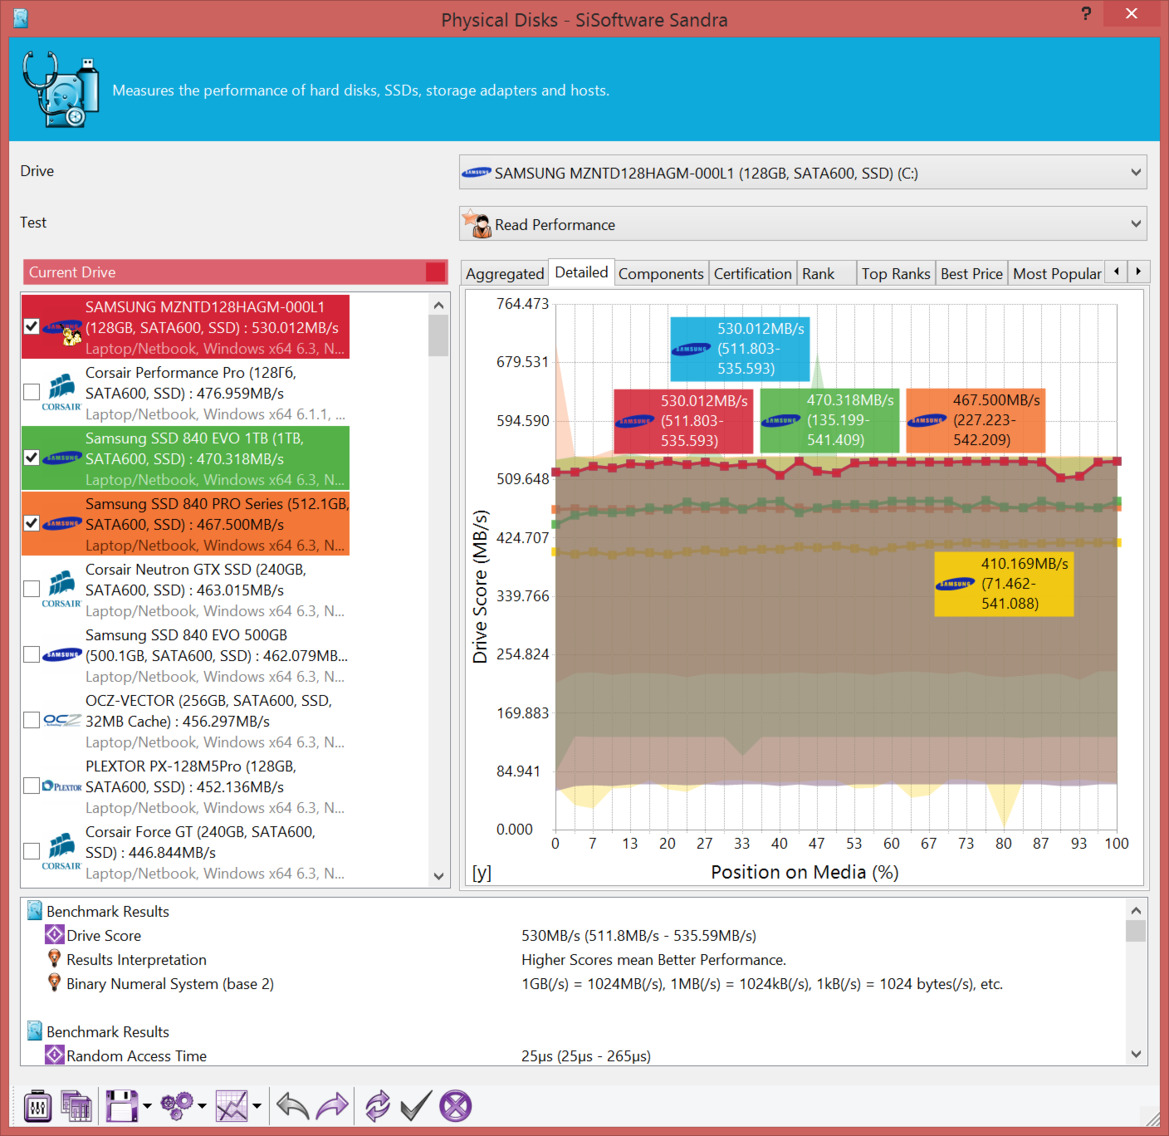Check the Corsair Performance Pro checkbox
Screen dimensions: 1169x1136
(x=31, y=392)
